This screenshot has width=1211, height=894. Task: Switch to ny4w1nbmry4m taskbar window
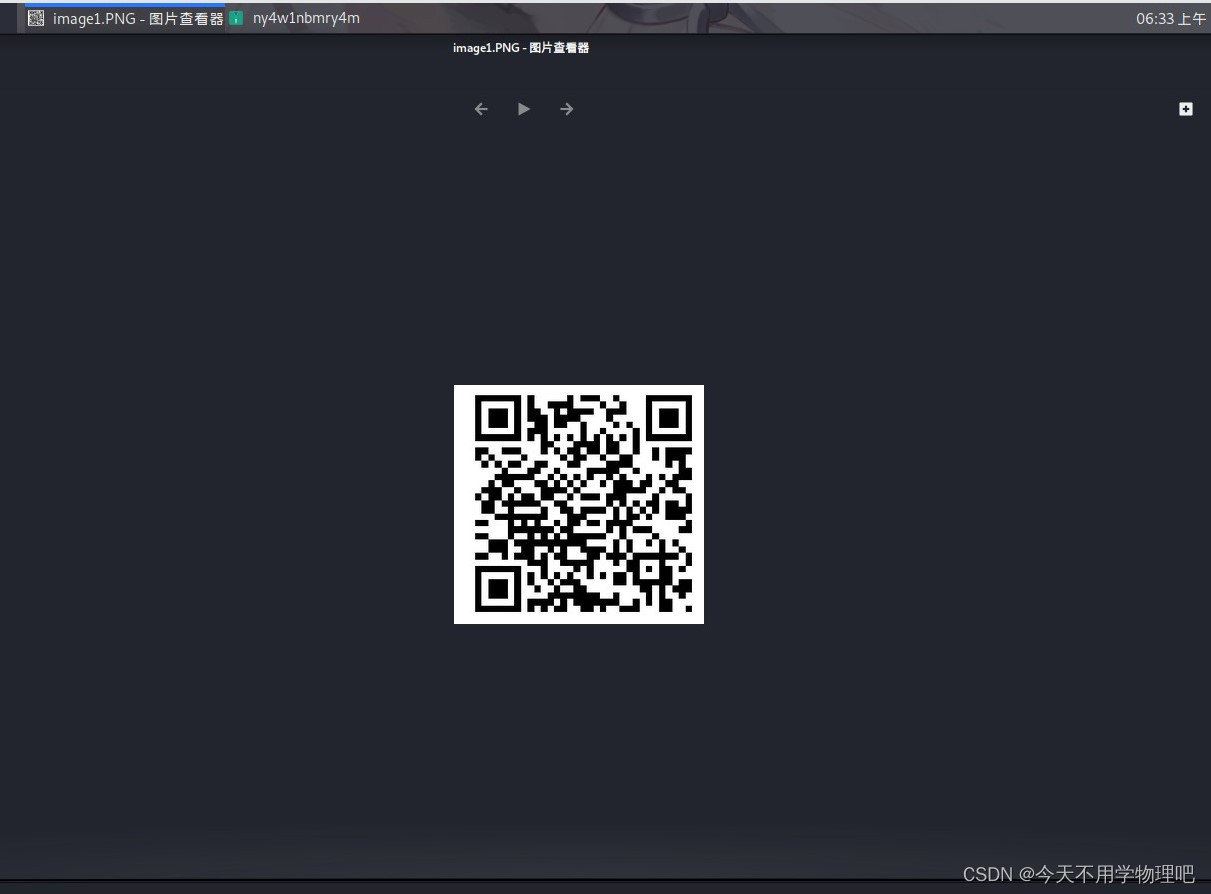tap(294, 18)
